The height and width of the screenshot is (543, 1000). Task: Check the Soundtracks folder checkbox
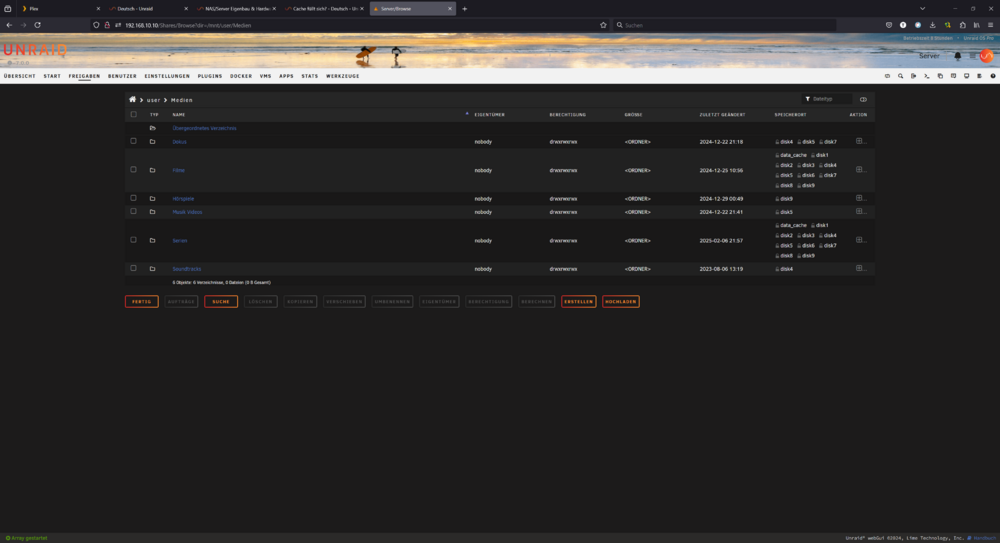click(x=133, y=268)
